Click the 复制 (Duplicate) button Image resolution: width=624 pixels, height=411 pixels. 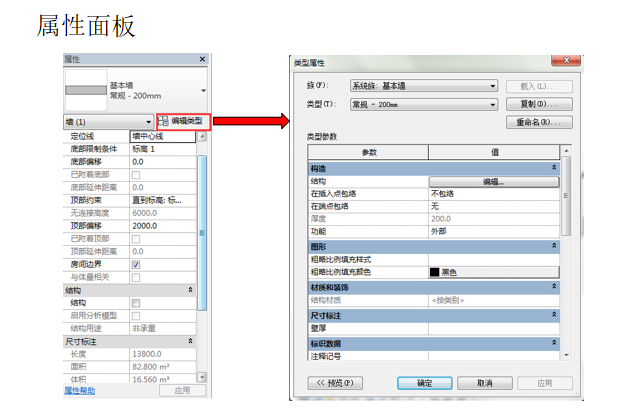(539, 104)
